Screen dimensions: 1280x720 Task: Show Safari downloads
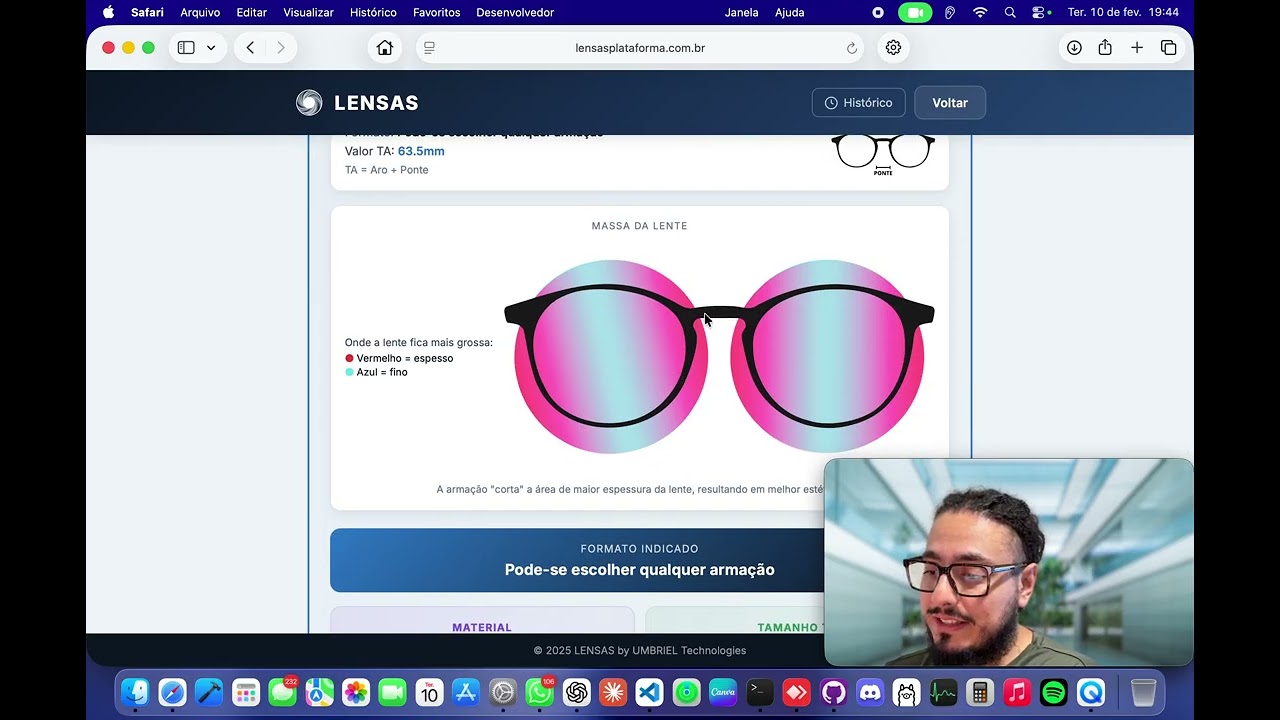click(x=1074, y=48)
